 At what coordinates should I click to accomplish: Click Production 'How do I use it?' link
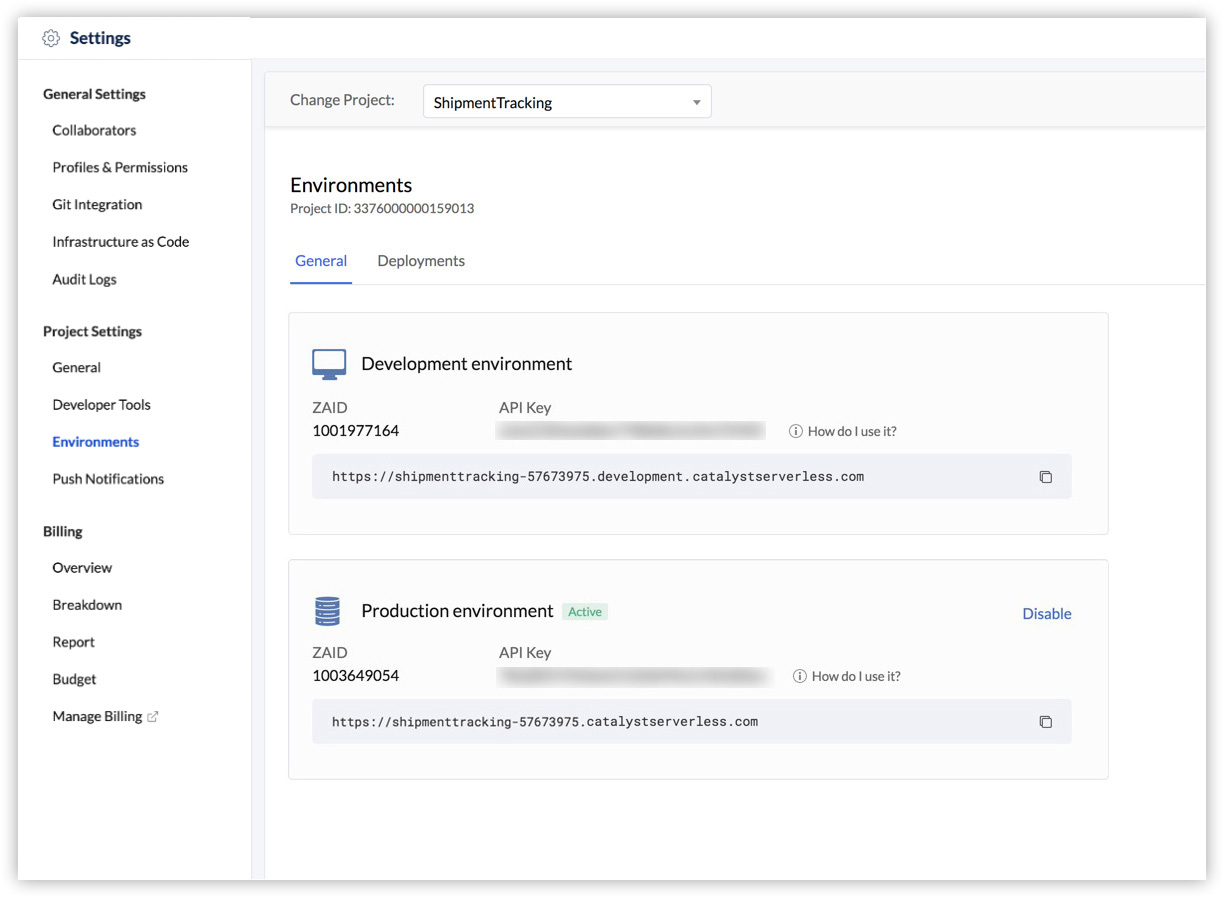click(x=856, y=676)
